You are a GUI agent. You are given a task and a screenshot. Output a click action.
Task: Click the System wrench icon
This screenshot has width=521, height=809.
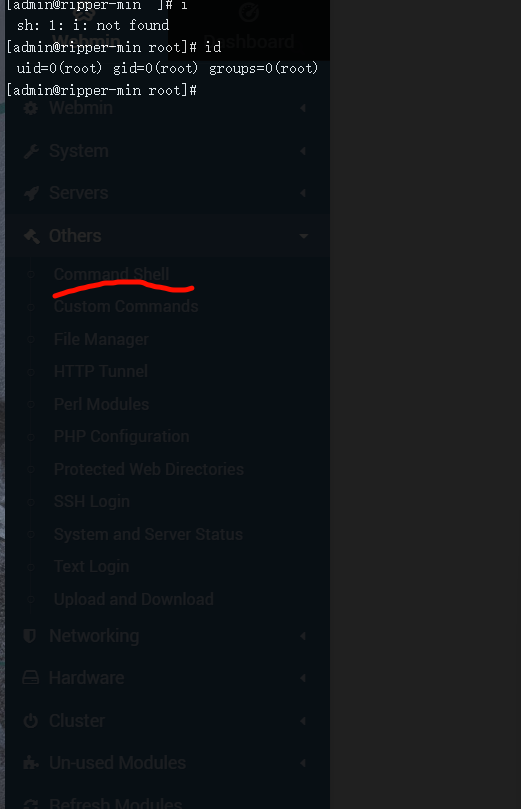pos(31,151)
